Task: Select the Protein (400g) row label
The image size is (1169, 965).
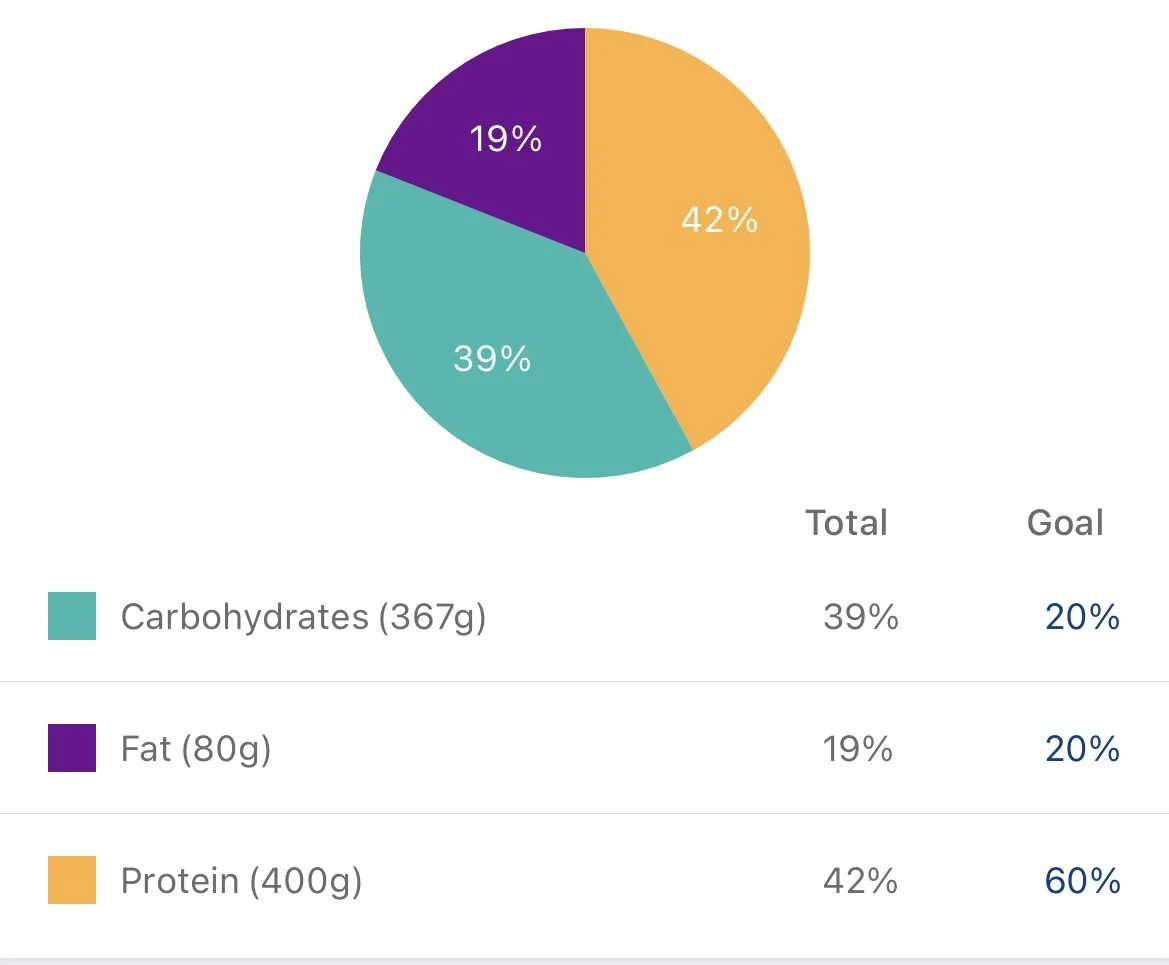Action: coord(241,881)
